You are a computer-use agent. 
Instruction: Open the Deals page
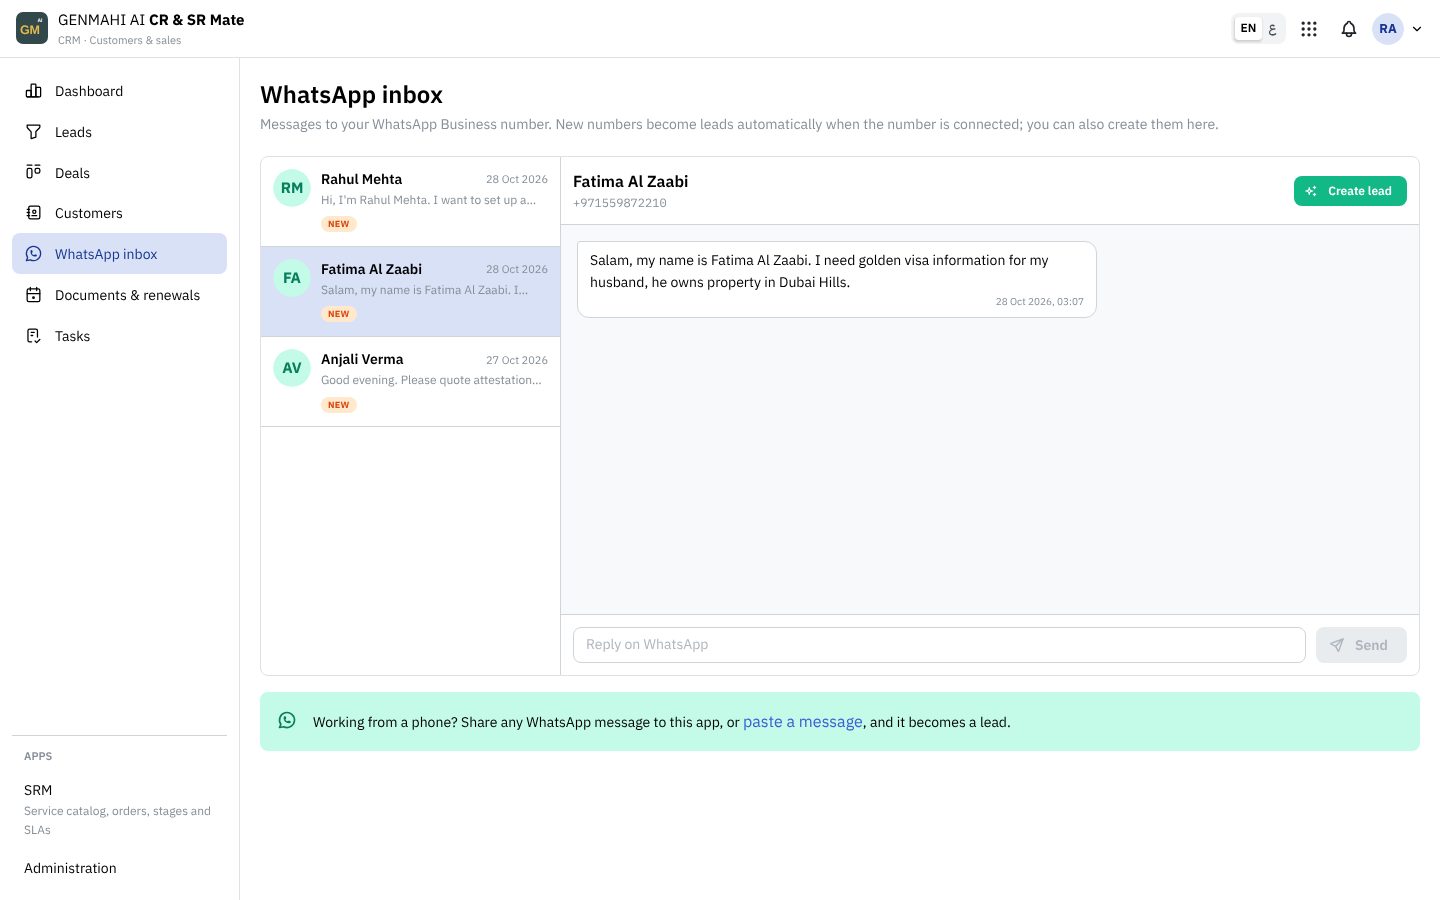click(119, 173)
